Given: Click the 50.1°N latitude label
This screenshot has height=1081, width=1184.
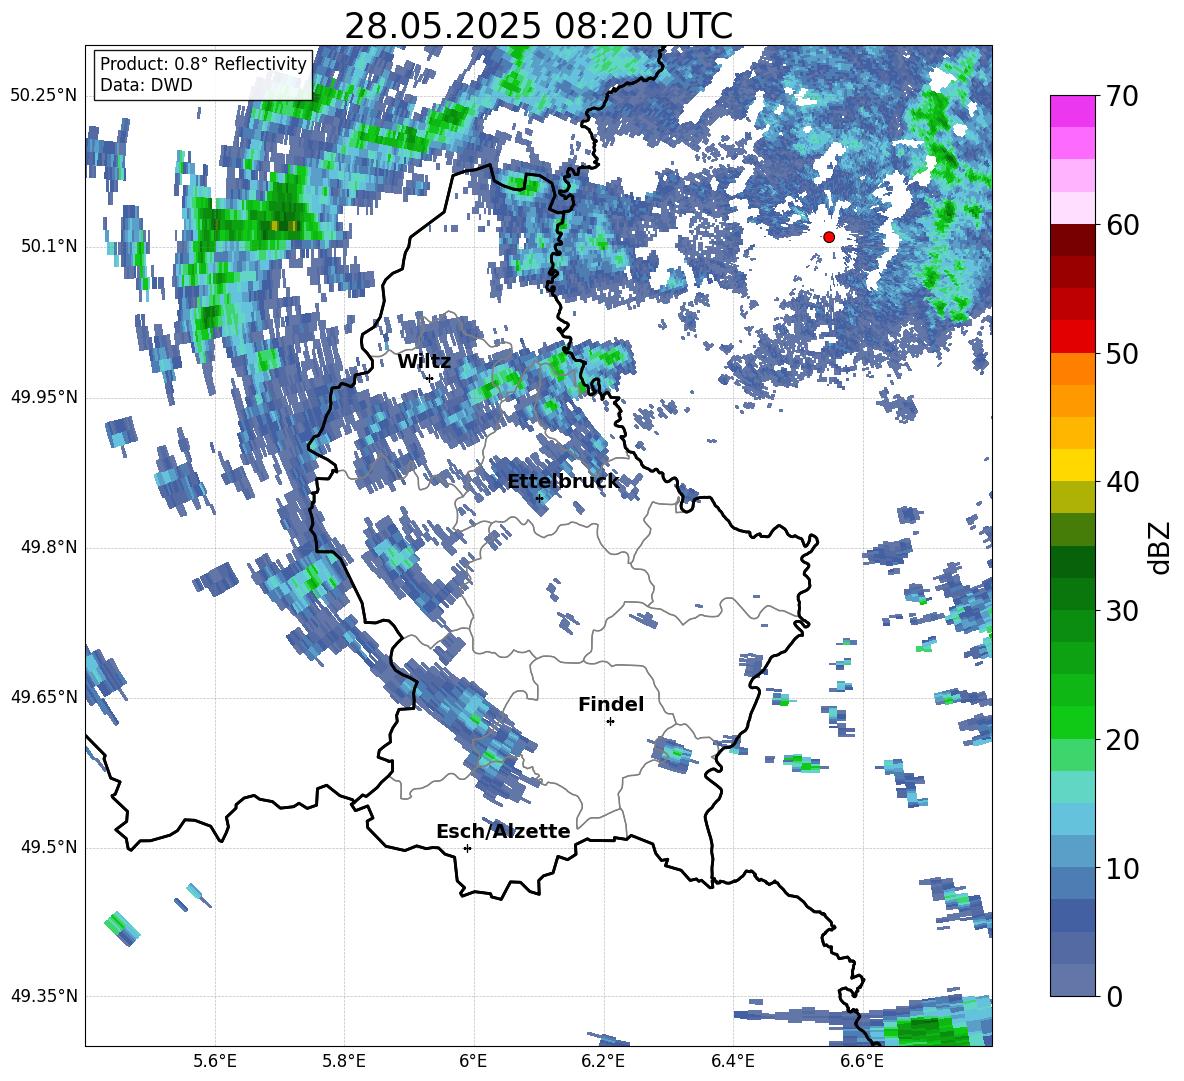Looking at the screenshot, I should point(50,247).
